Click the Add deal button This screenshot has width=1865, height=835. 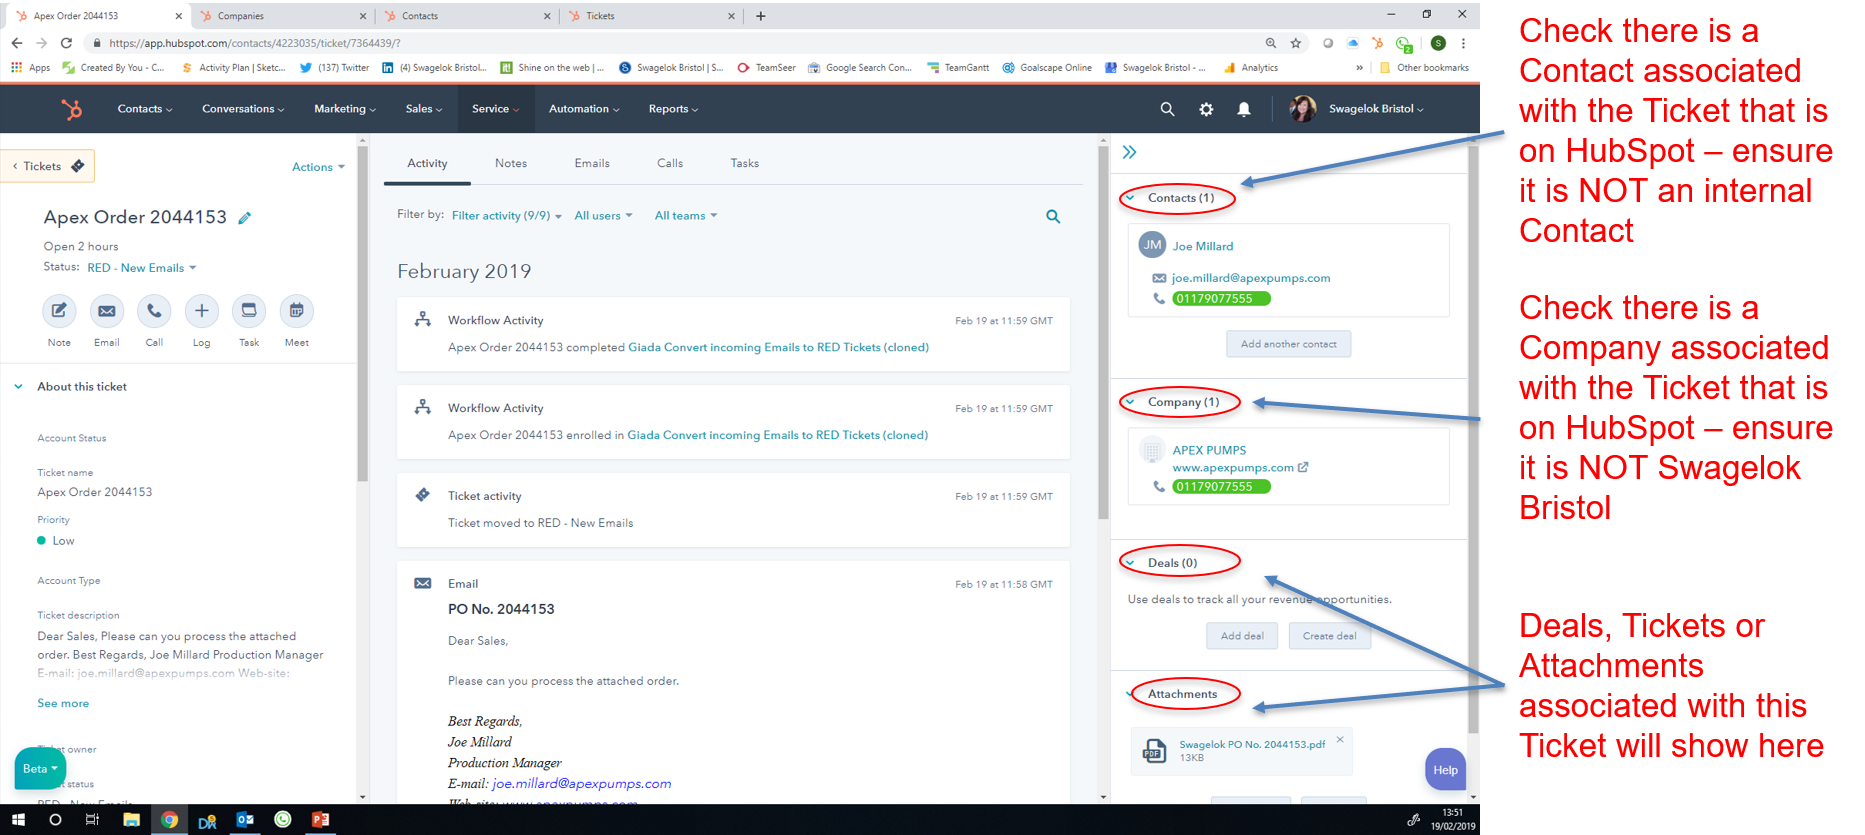coord(1242,636)
